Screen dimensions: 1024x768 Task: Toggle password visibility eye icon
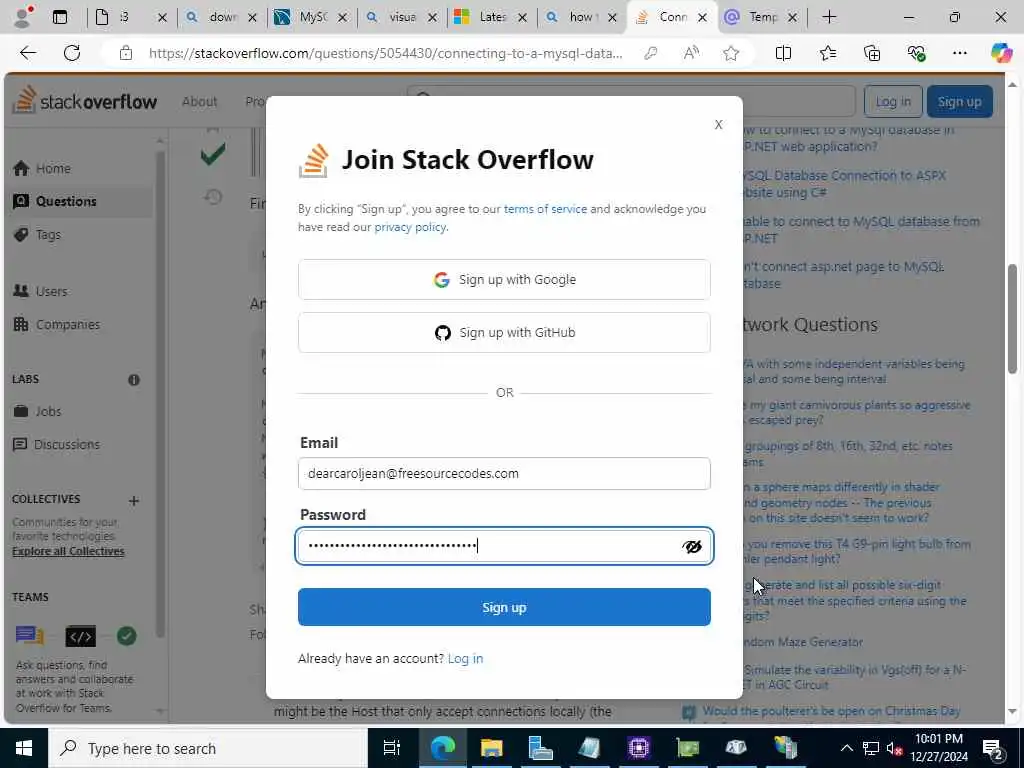point(692,546)
